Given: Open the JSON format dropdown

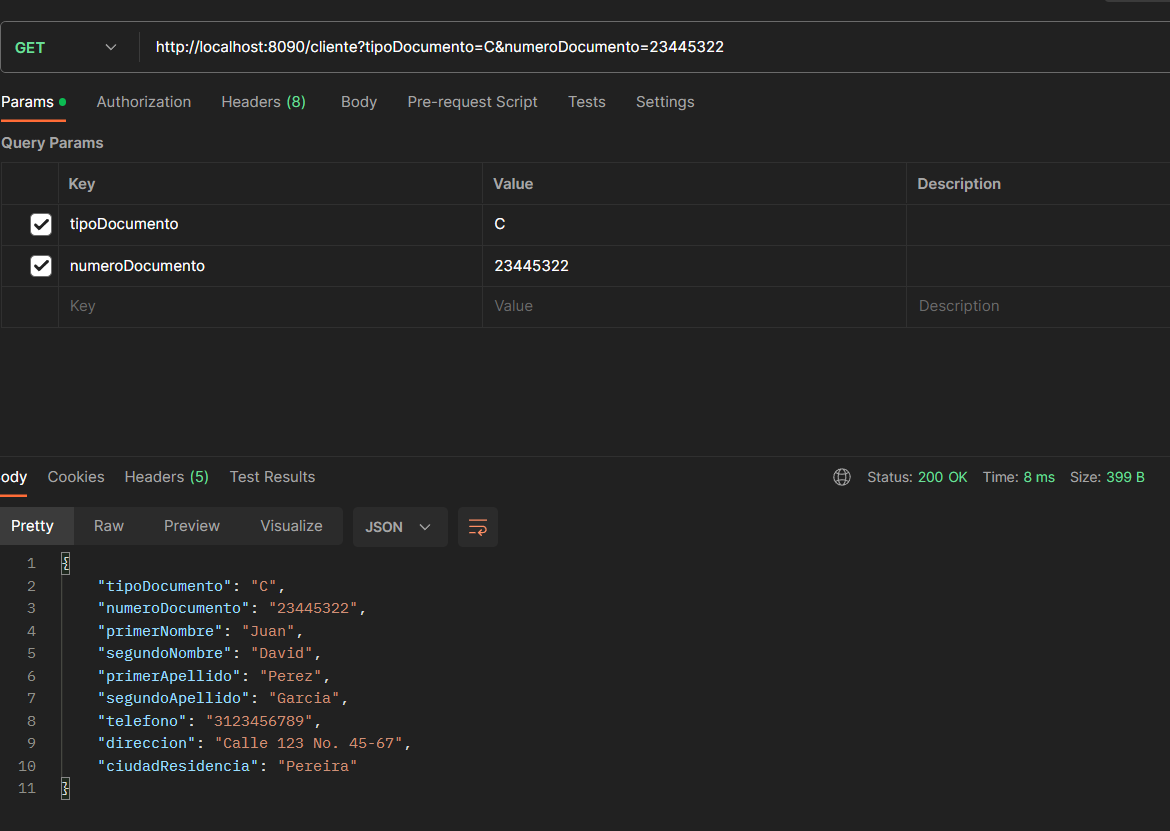Looking at the screenshot, I should (399, 527).
